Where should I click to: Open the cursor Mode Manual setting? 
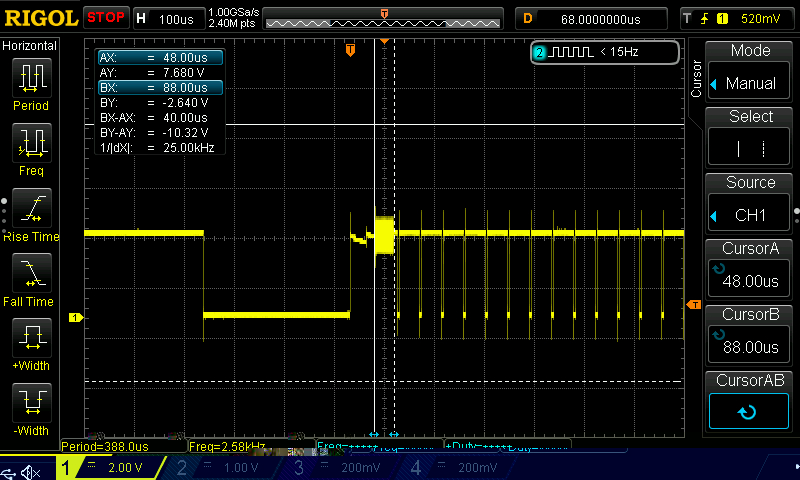tap(748, 83)
